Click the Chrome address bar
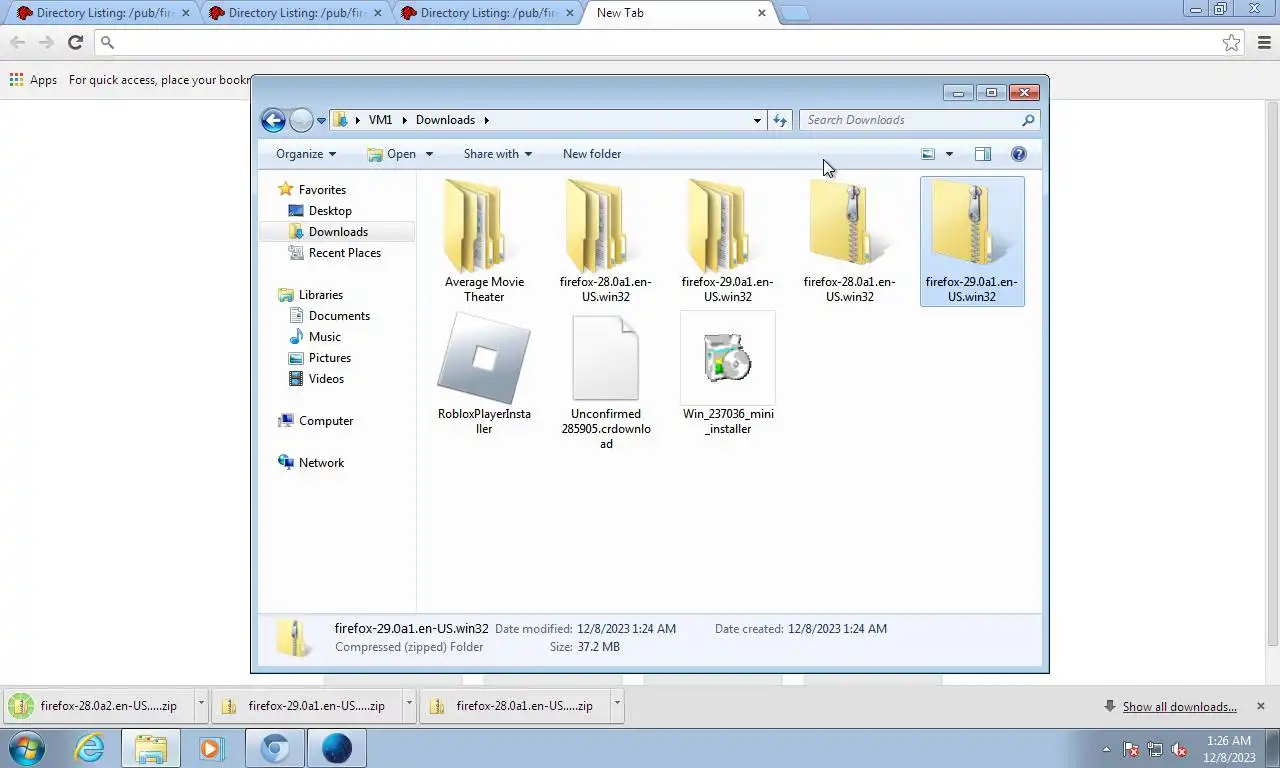 click(x=667, y=42)
